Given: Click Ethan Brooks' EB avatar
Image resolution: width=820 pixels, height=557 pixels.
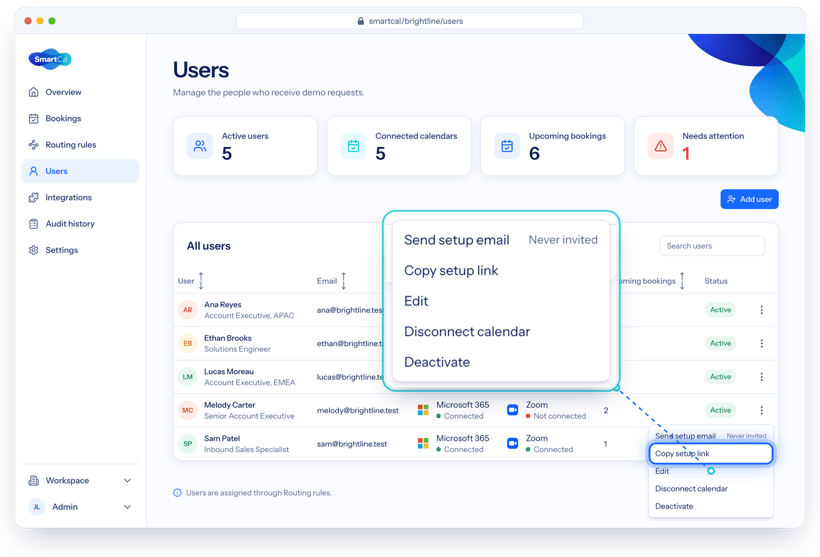Looking at the screenshot, I should coord(188,344).
